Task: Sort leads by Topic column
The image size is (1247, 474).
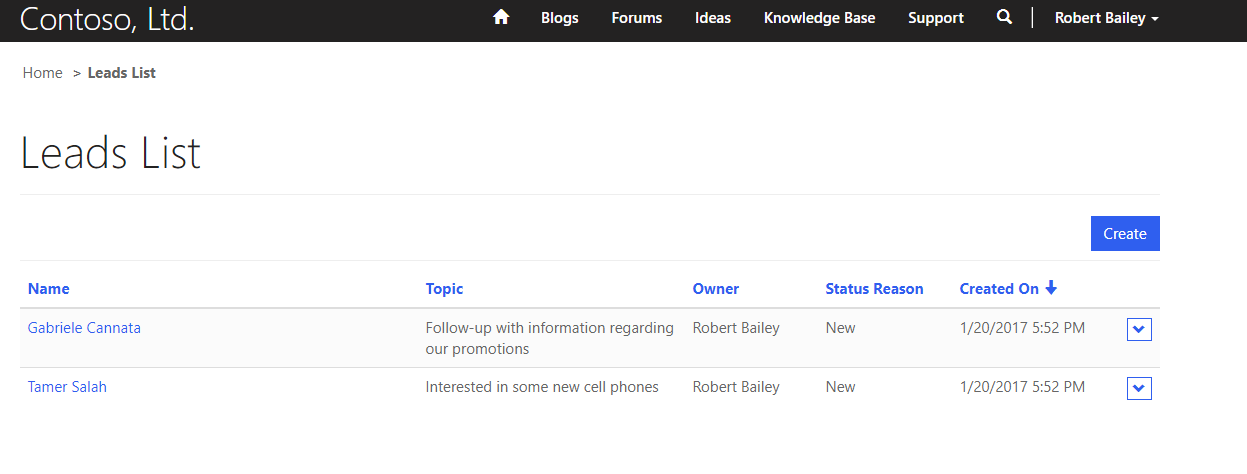Action: point(444,289)
